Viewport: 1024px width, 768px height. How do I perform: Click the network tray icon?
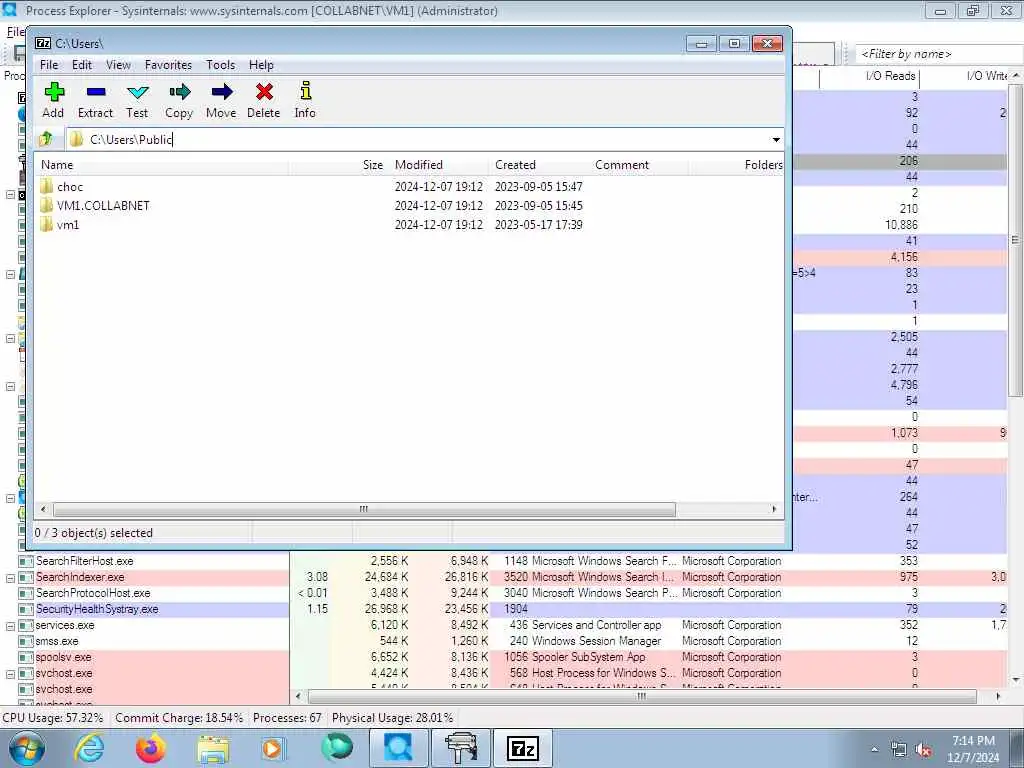click(899, 750)
